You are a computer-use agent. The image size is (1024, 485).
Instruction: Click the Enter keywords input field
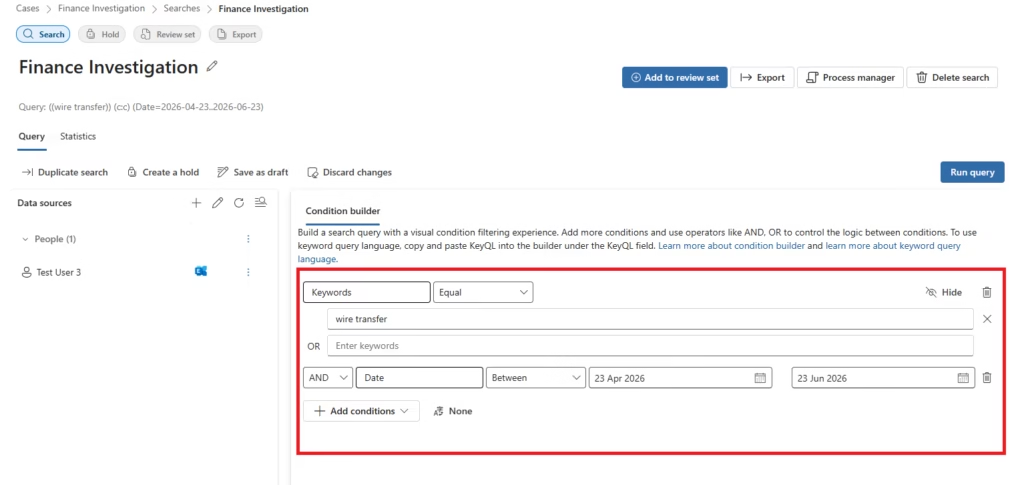point(650,346)
